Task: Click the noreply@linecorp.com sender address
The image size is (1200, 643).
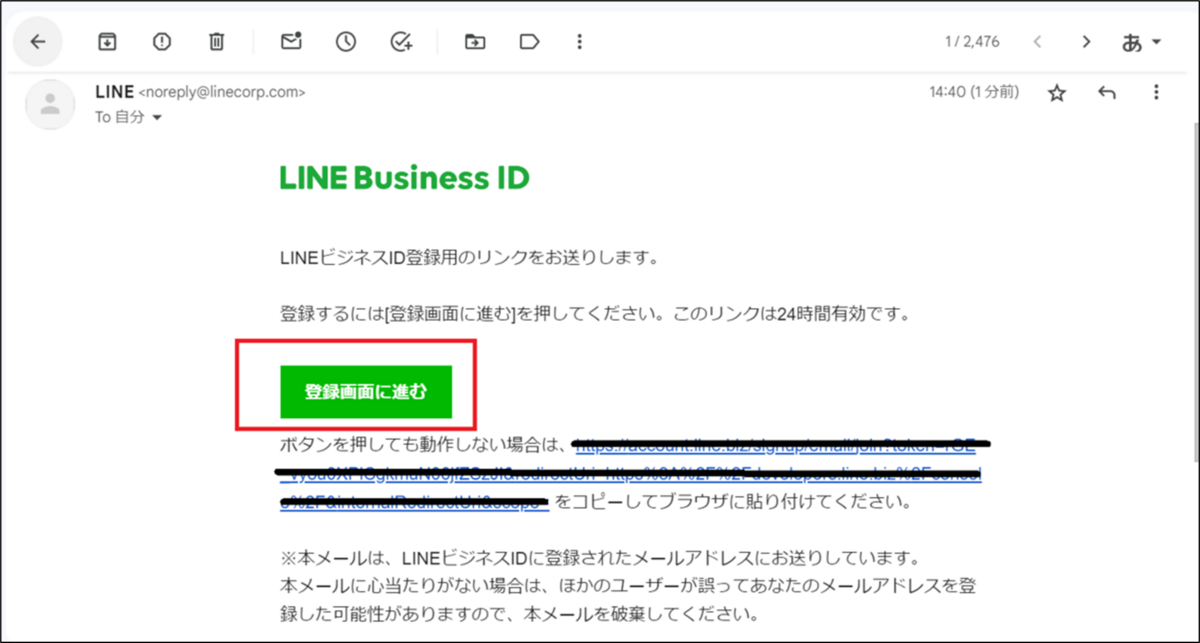Action: [221, 92]
